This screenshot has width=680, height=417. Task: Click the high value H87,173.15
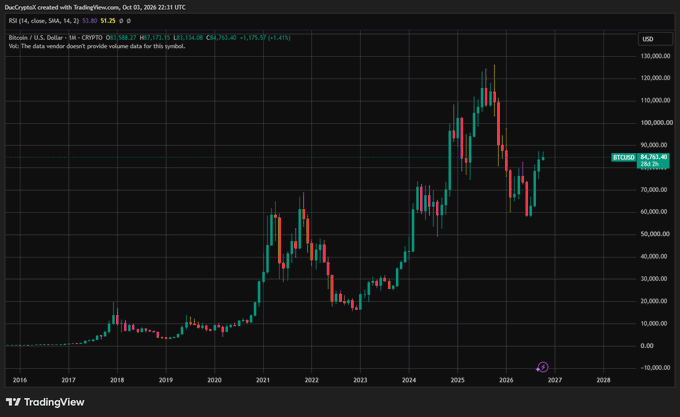click(155, 38)
